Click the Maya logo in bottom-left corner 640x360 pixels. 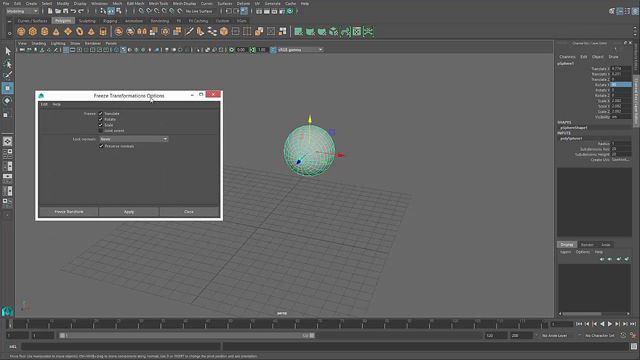click(x=7, y=312)
